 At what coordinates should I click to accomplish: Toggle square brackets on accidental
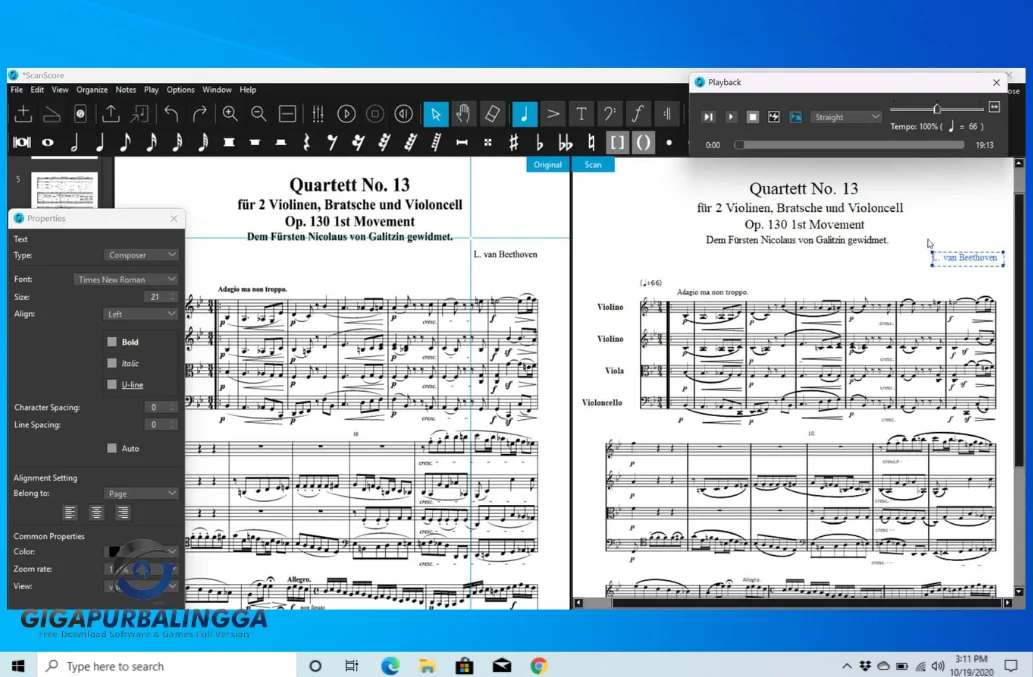pos(617,142)
